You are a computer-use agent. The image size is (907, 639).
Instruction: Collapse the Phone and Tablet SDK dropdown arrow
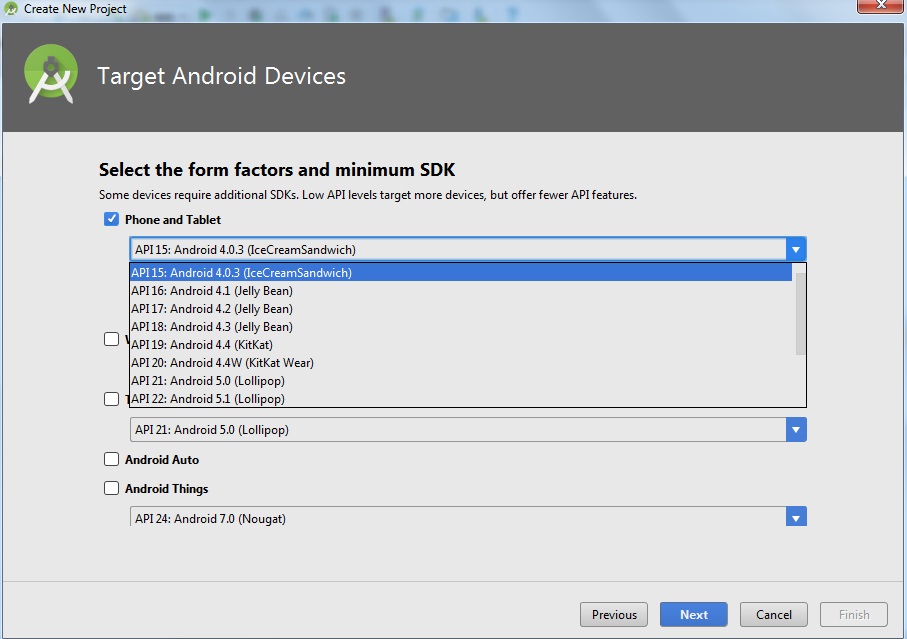(796, 249)
